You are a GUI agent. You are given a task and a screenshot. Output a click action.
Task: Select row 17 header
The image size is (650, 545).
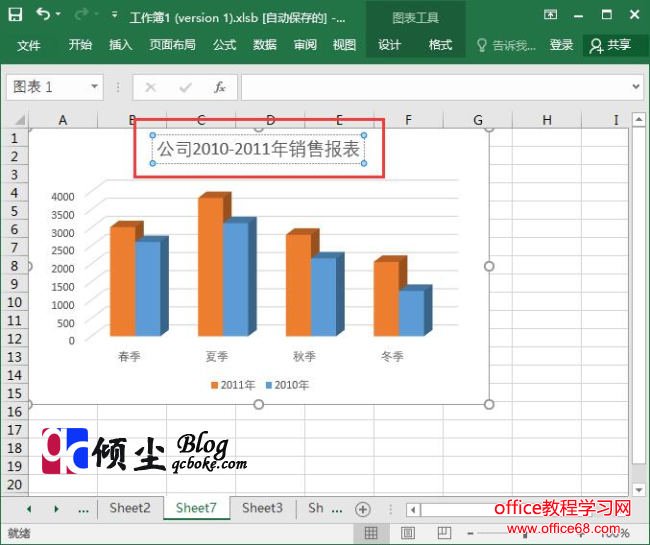click(x=14, y=430)
